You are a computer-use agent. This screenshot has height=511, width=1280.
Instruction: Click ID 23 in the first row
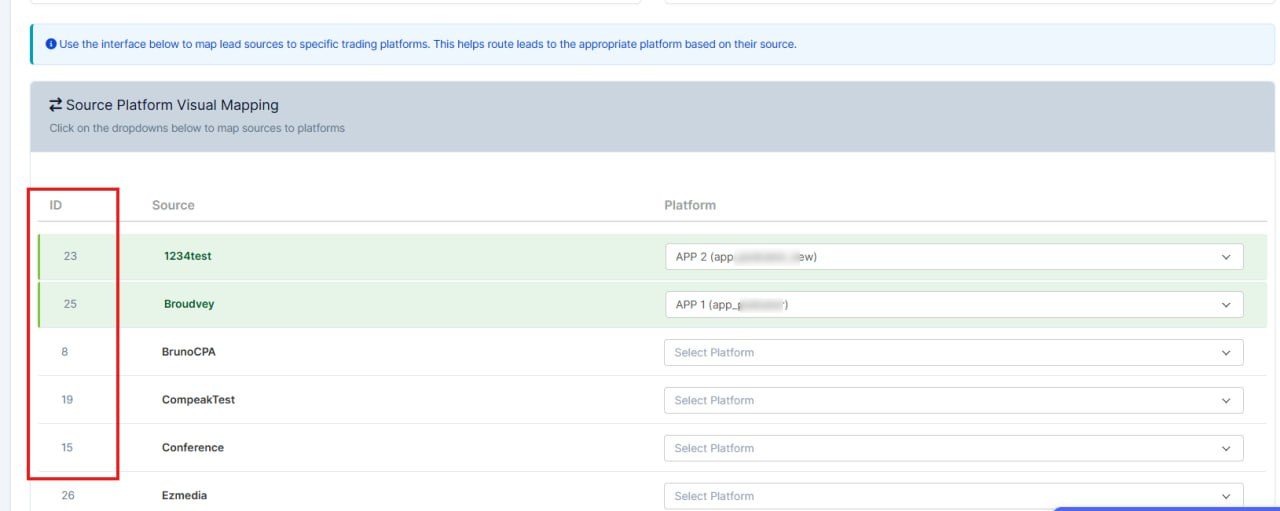70,256
